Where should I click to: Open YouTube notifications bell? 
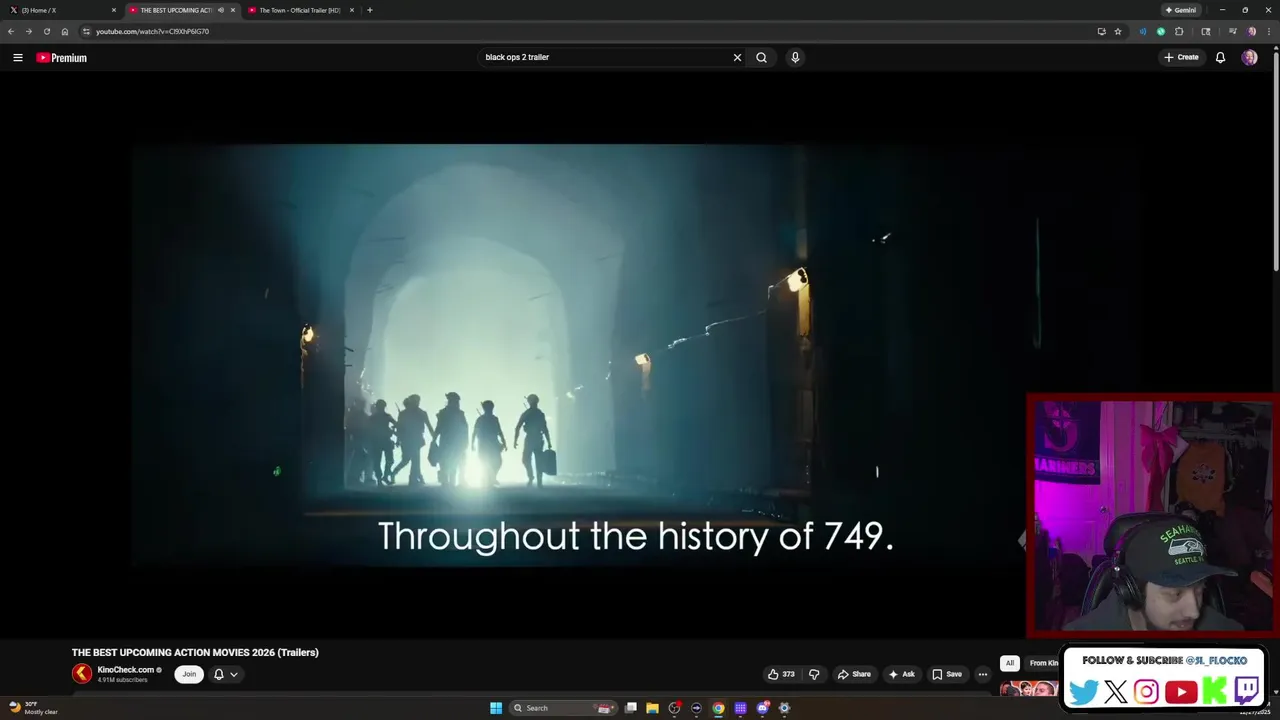(x=1220, y=57)
